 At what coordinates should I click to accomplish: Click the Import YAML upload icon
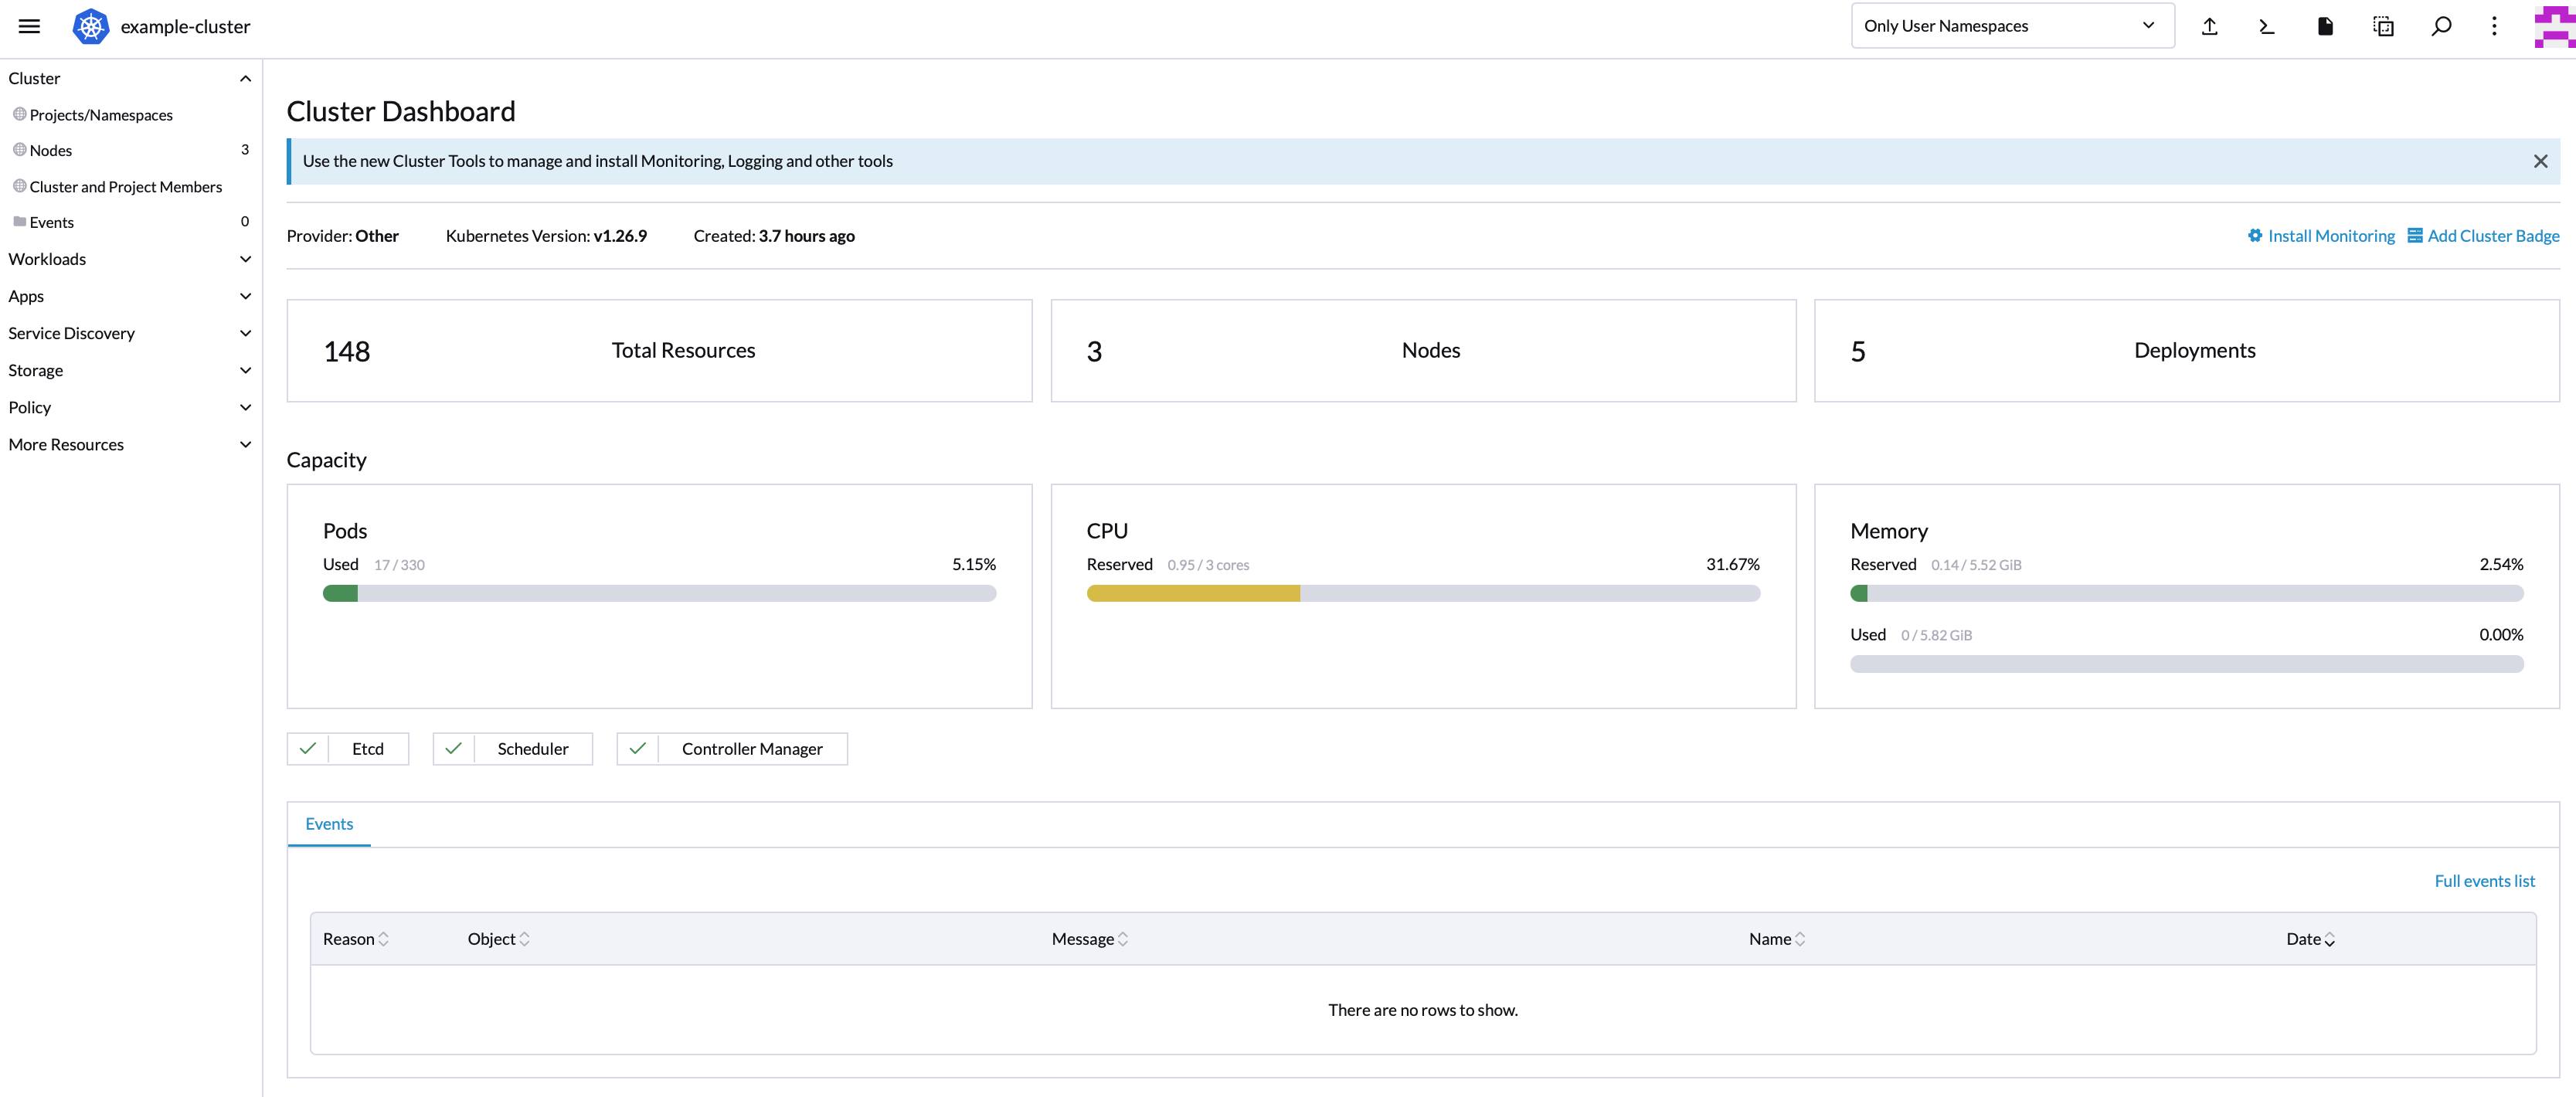pos(2210,26)
